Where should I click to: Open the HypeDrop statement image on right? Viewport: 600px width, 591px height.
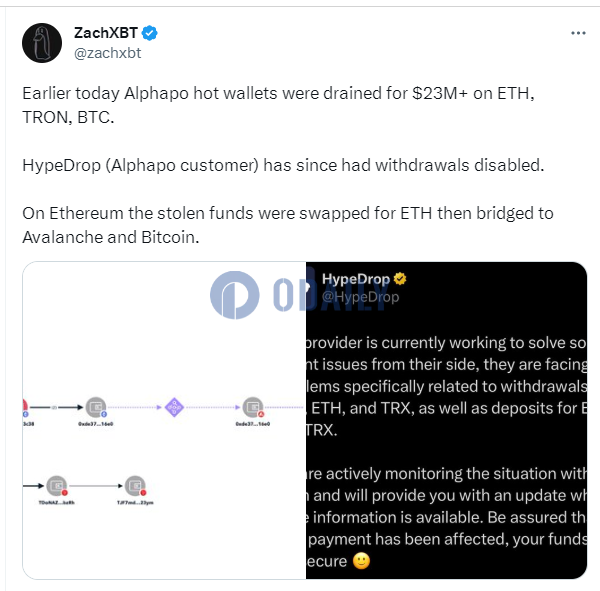pos(446,420)
